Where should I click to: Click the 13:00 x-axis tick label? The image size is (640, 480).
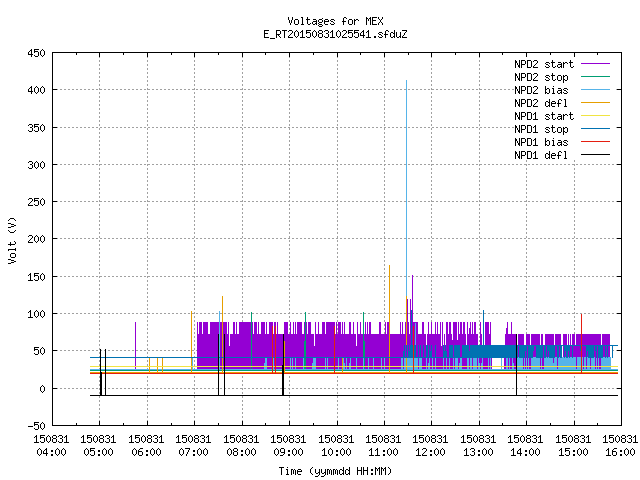pos(478,452)
